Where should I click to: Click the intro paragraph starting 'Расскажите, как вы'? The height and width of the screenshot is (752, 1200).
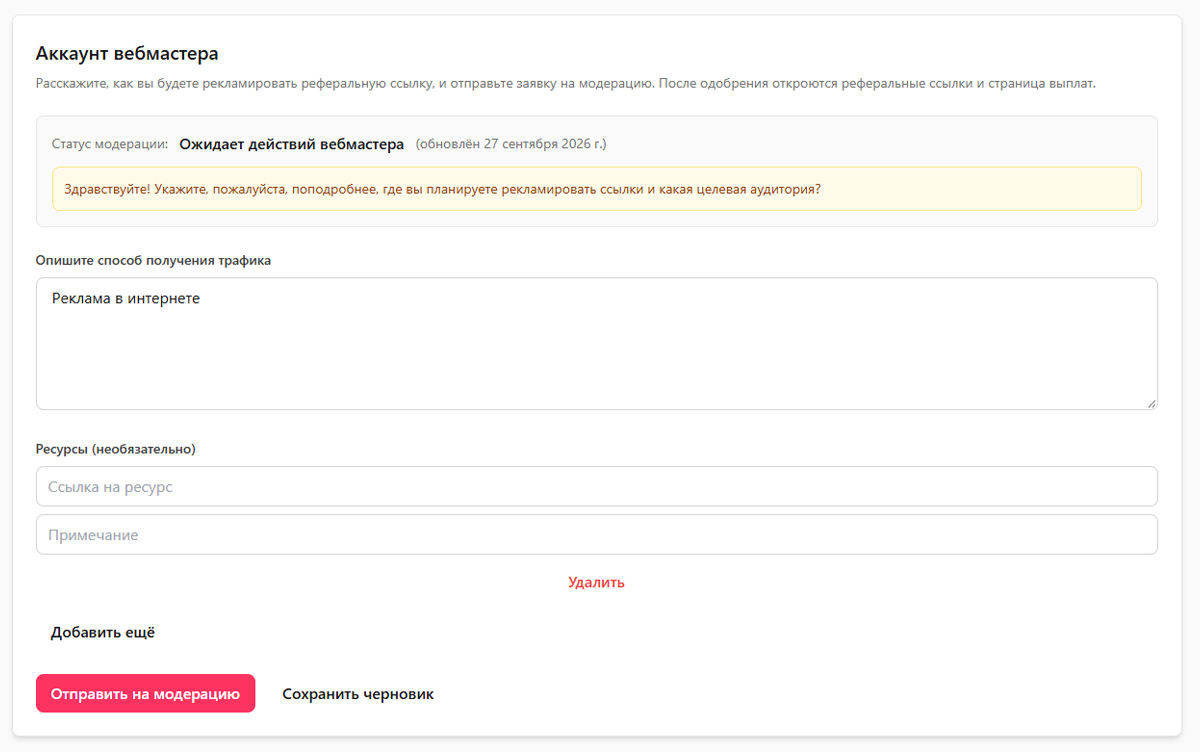[x=566, y=83]
